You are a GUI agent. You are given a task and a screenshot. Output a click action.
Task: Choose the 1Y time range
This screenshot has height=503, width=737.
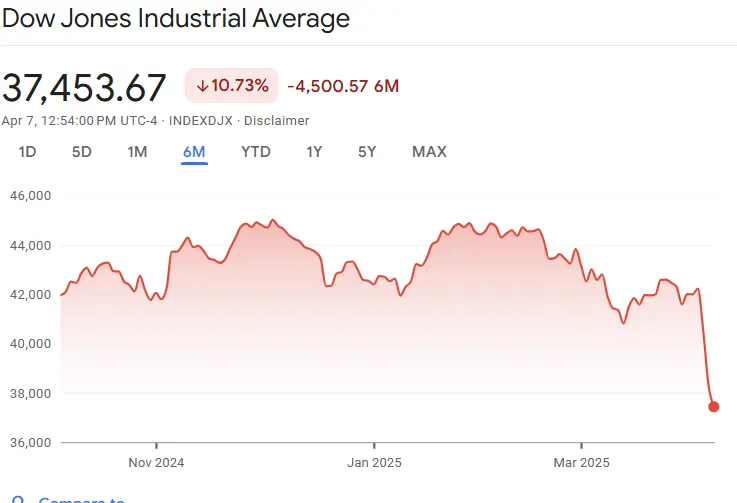coord(314,152)
